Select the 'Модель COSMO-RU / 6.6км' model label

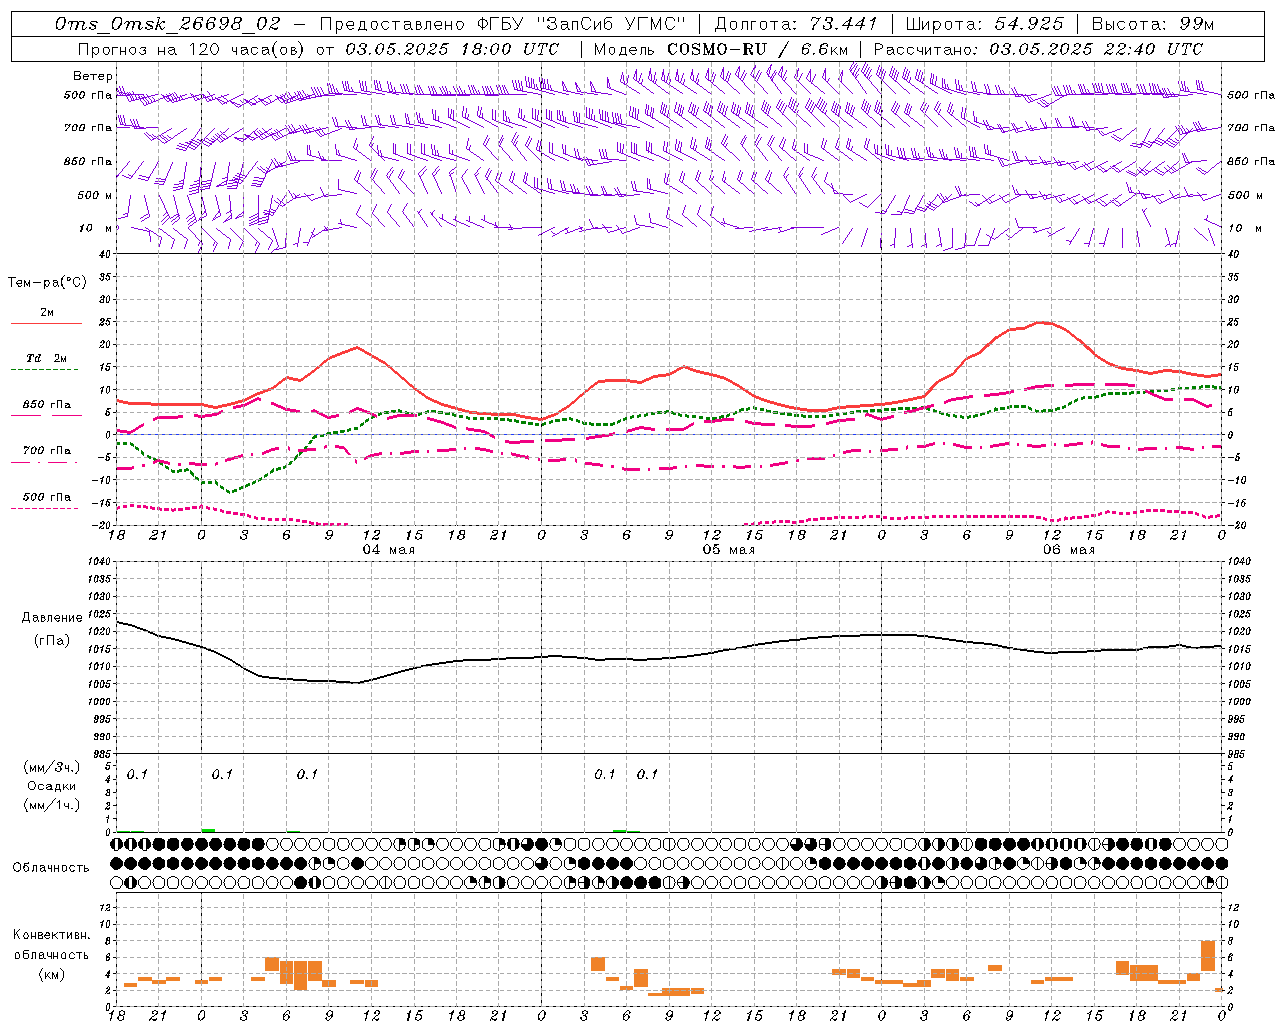(721, 49)
